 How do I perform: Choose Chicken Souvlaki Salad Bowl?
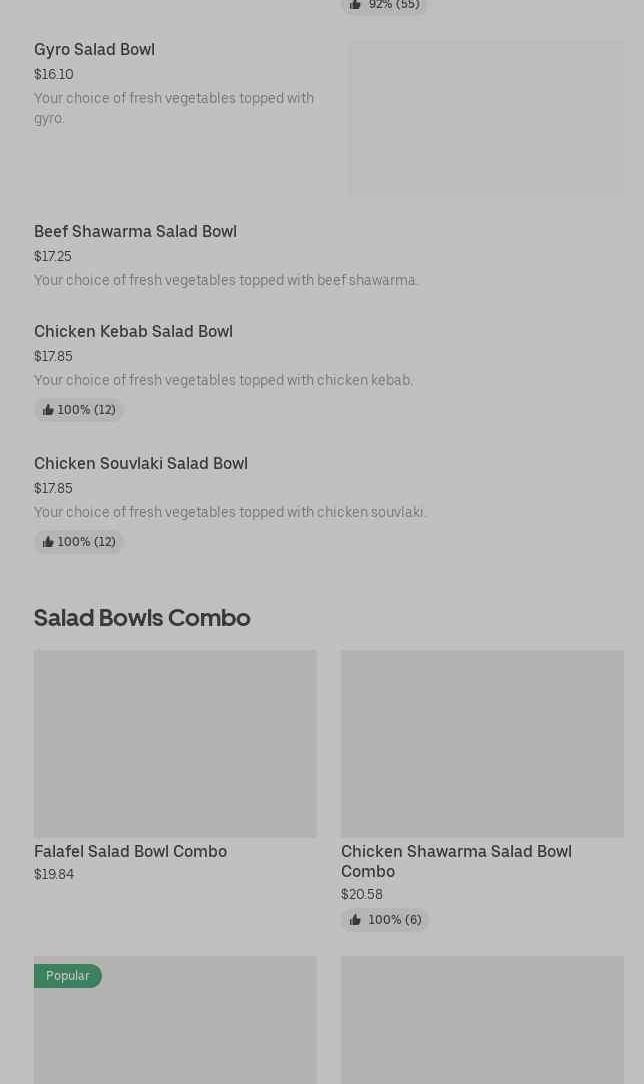tap(141, 463)
